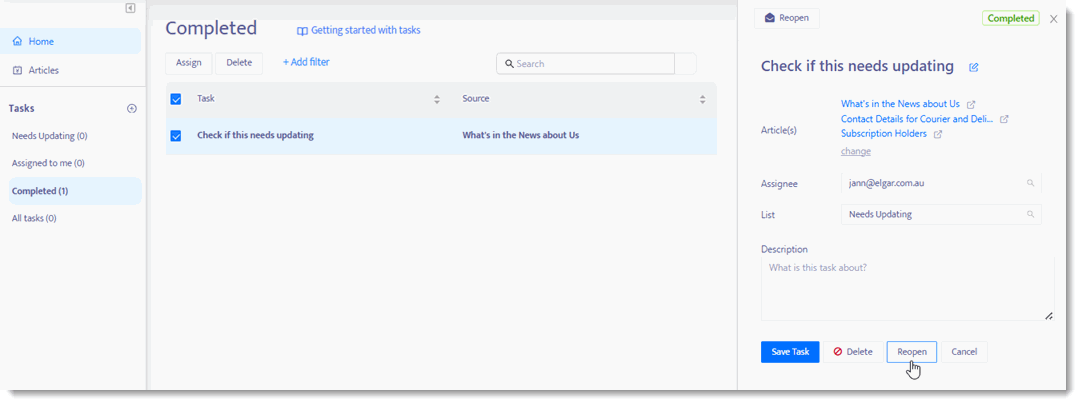Viewport: 1076px width, 399px height.
Task: Add a new task list using the plus icon
Action: pyautogui.click(x=132, y=109)
